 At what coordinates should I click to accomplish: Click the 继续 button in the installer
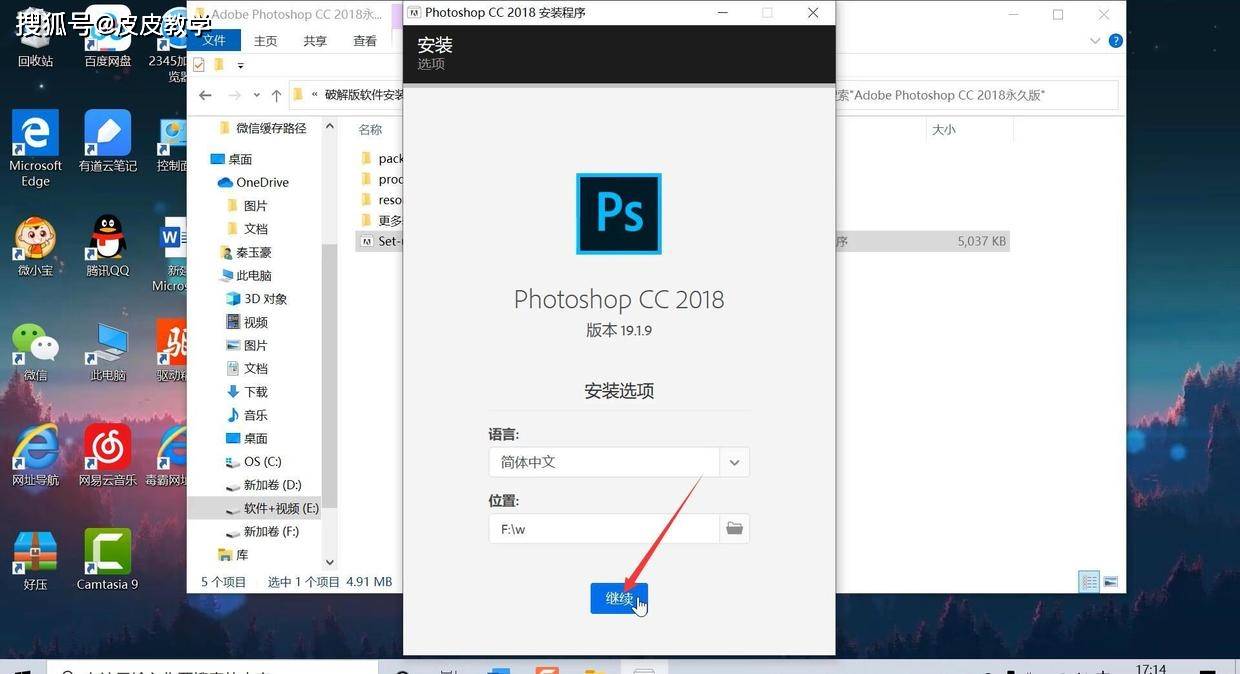(x=619, y=598)
